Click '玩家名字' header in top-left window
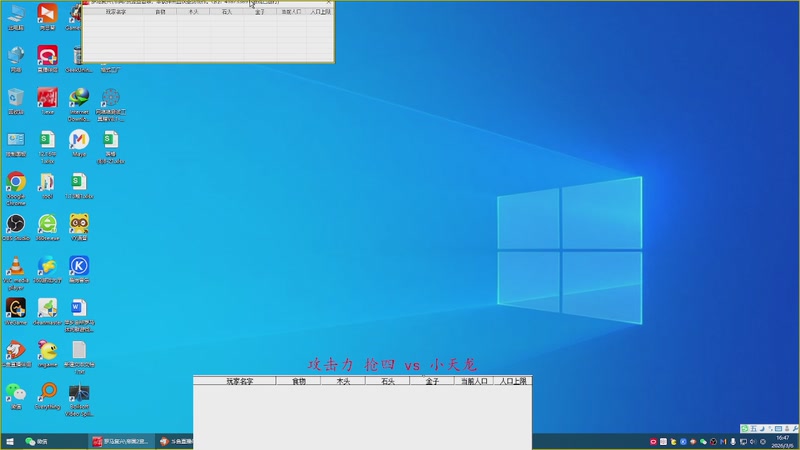This screenshot has width=800, height=450. point(115,11)
